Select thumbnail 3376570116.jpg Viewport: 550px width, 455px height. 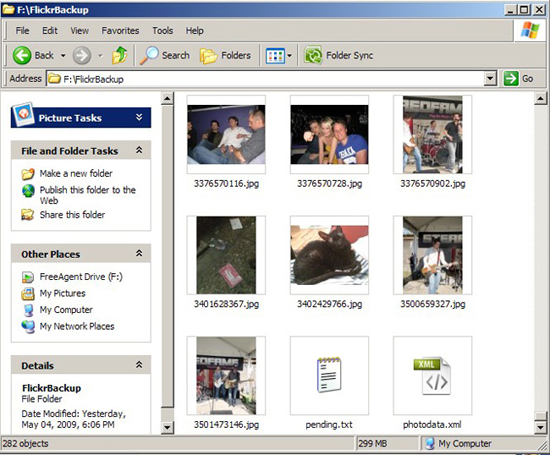(226, 134)
